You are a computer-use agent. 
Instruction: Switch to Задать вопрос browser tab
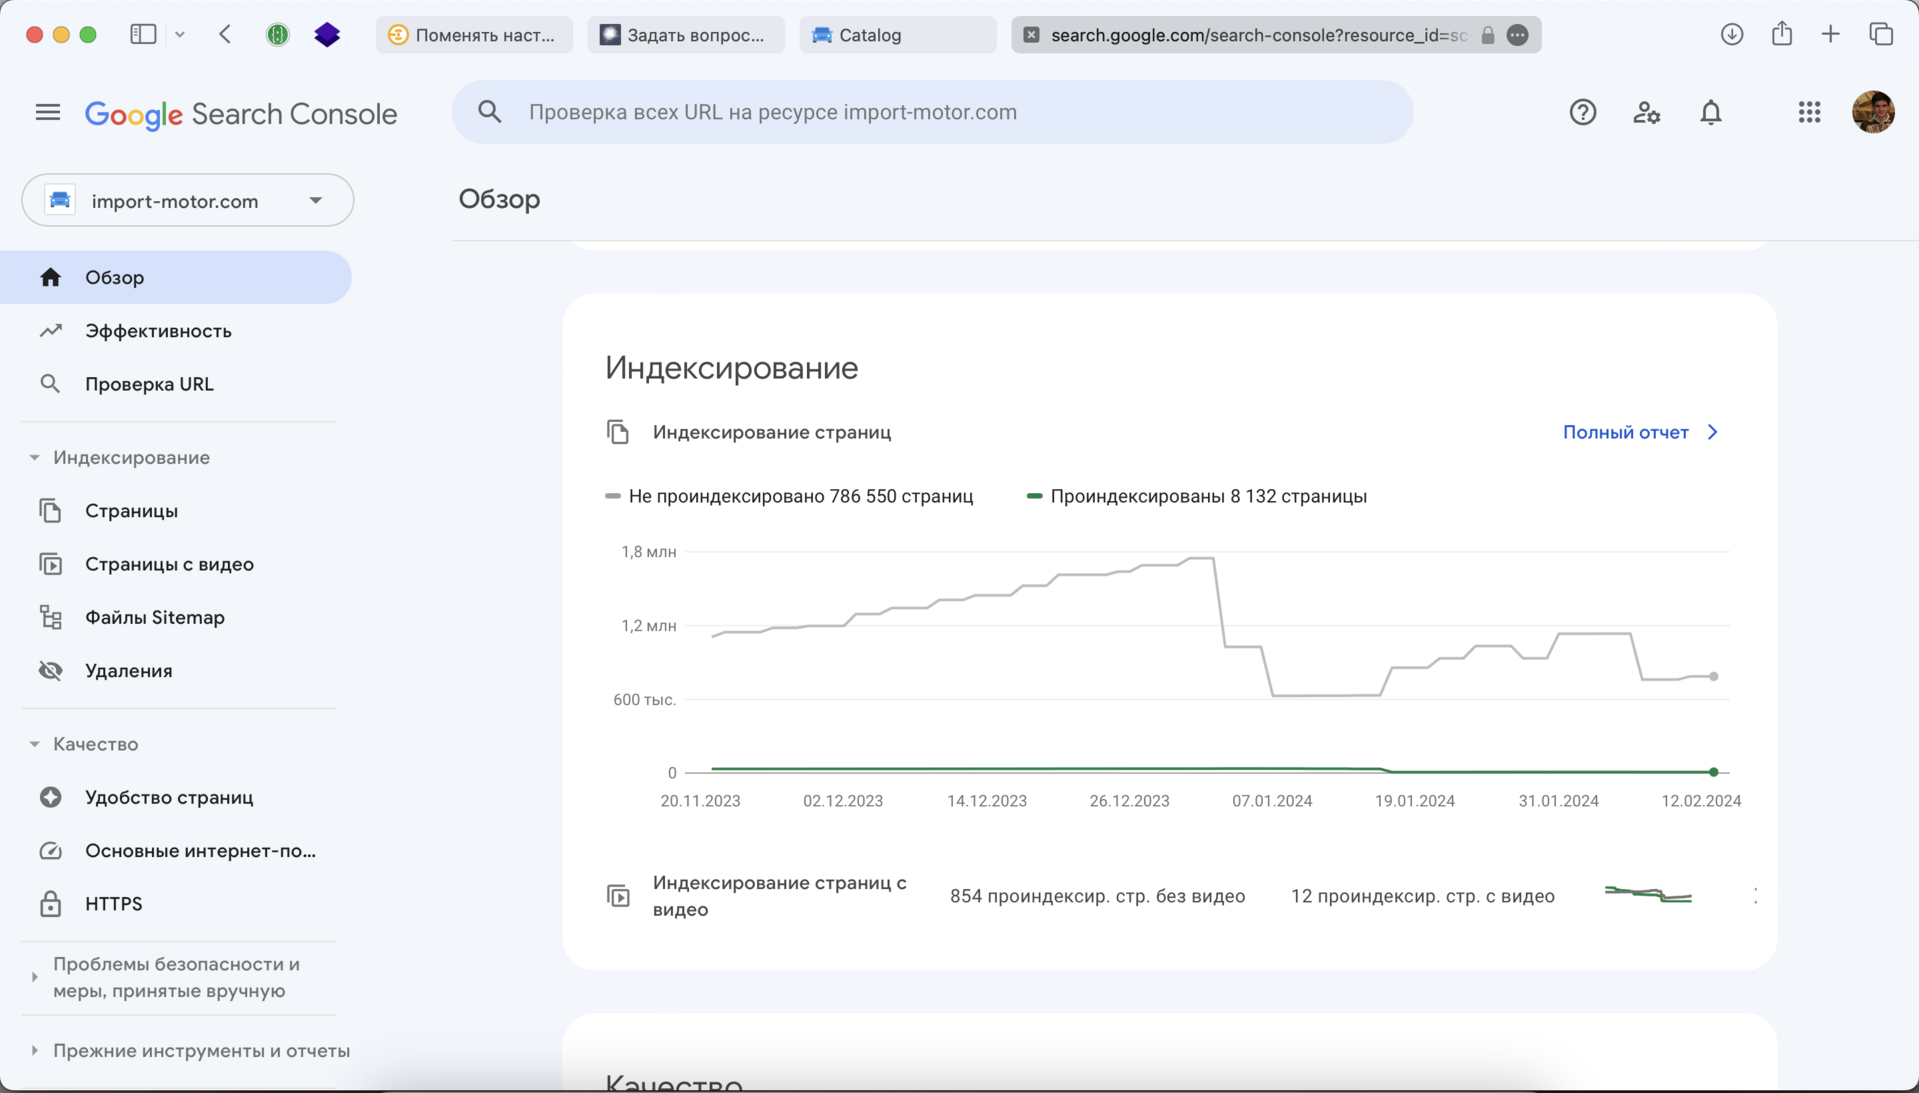[686, 35]
